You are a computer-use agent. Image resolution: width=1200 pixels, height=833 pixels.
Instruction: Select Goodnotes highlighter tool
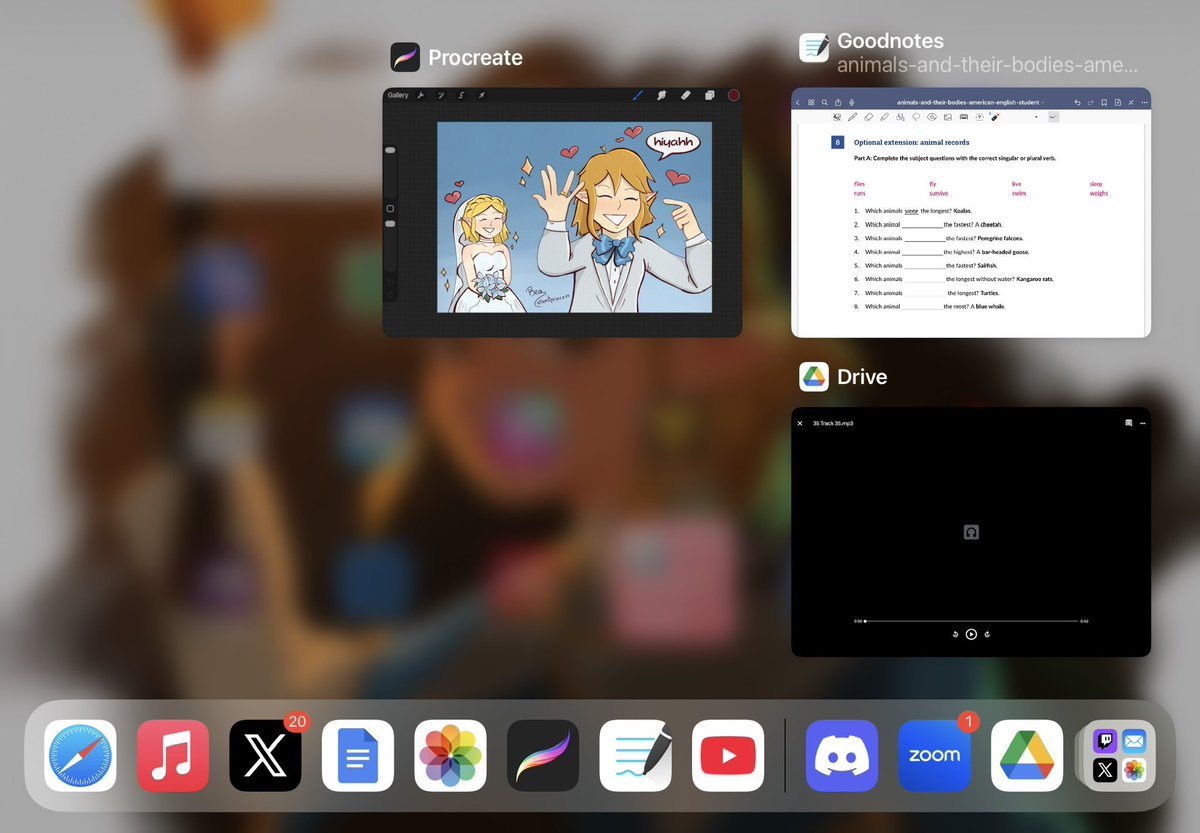[884, 117]
